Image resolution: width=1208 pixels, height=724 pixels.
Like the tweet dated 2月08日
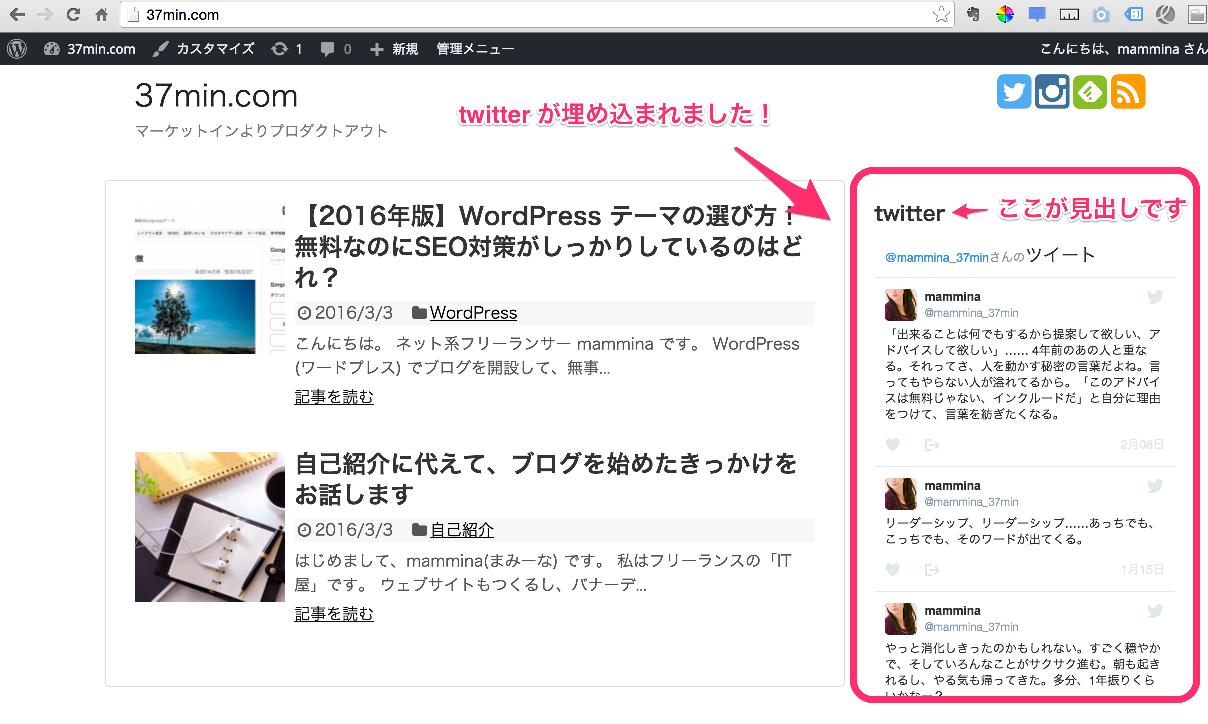tap(892, 444)
